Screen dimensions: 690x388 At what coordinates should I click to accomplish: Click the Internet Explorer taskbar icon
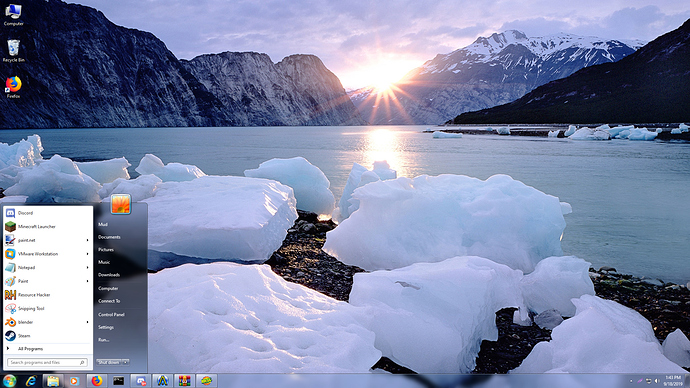pos(31,381)
